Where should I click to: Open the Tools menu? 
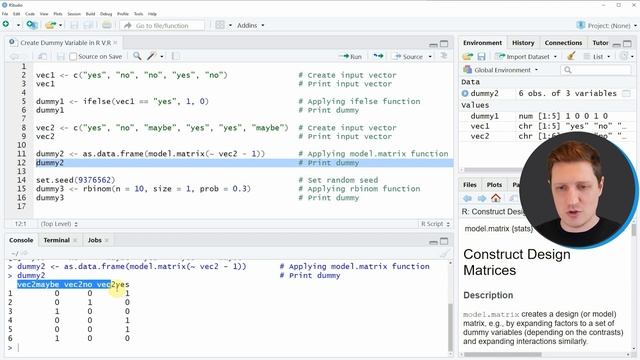click(138, 14)
